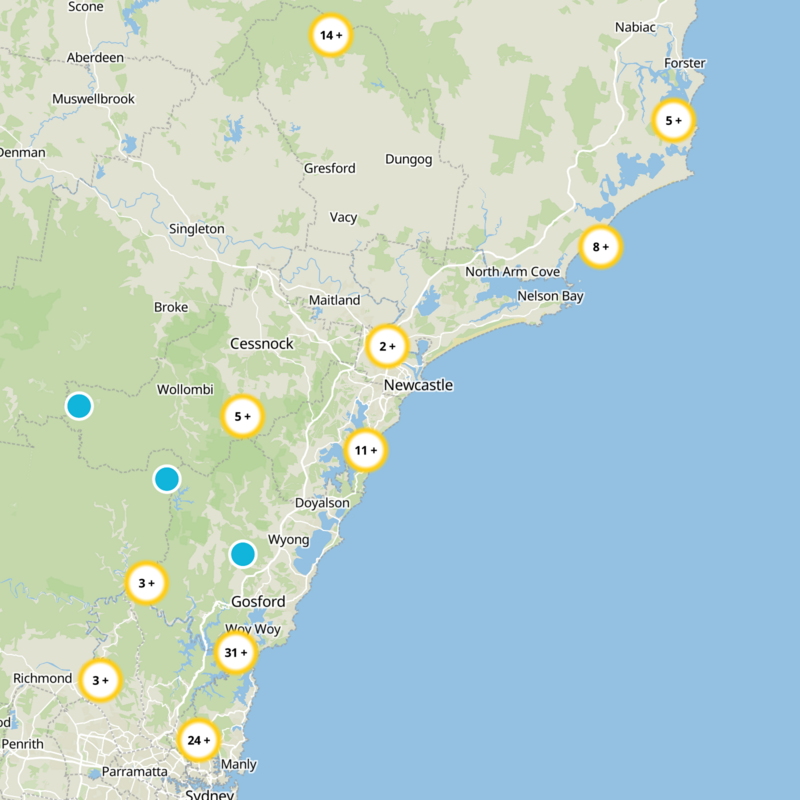Open the 2+ cluster marker above Newcastle
The image size is (800, 800).
point(387,346)
